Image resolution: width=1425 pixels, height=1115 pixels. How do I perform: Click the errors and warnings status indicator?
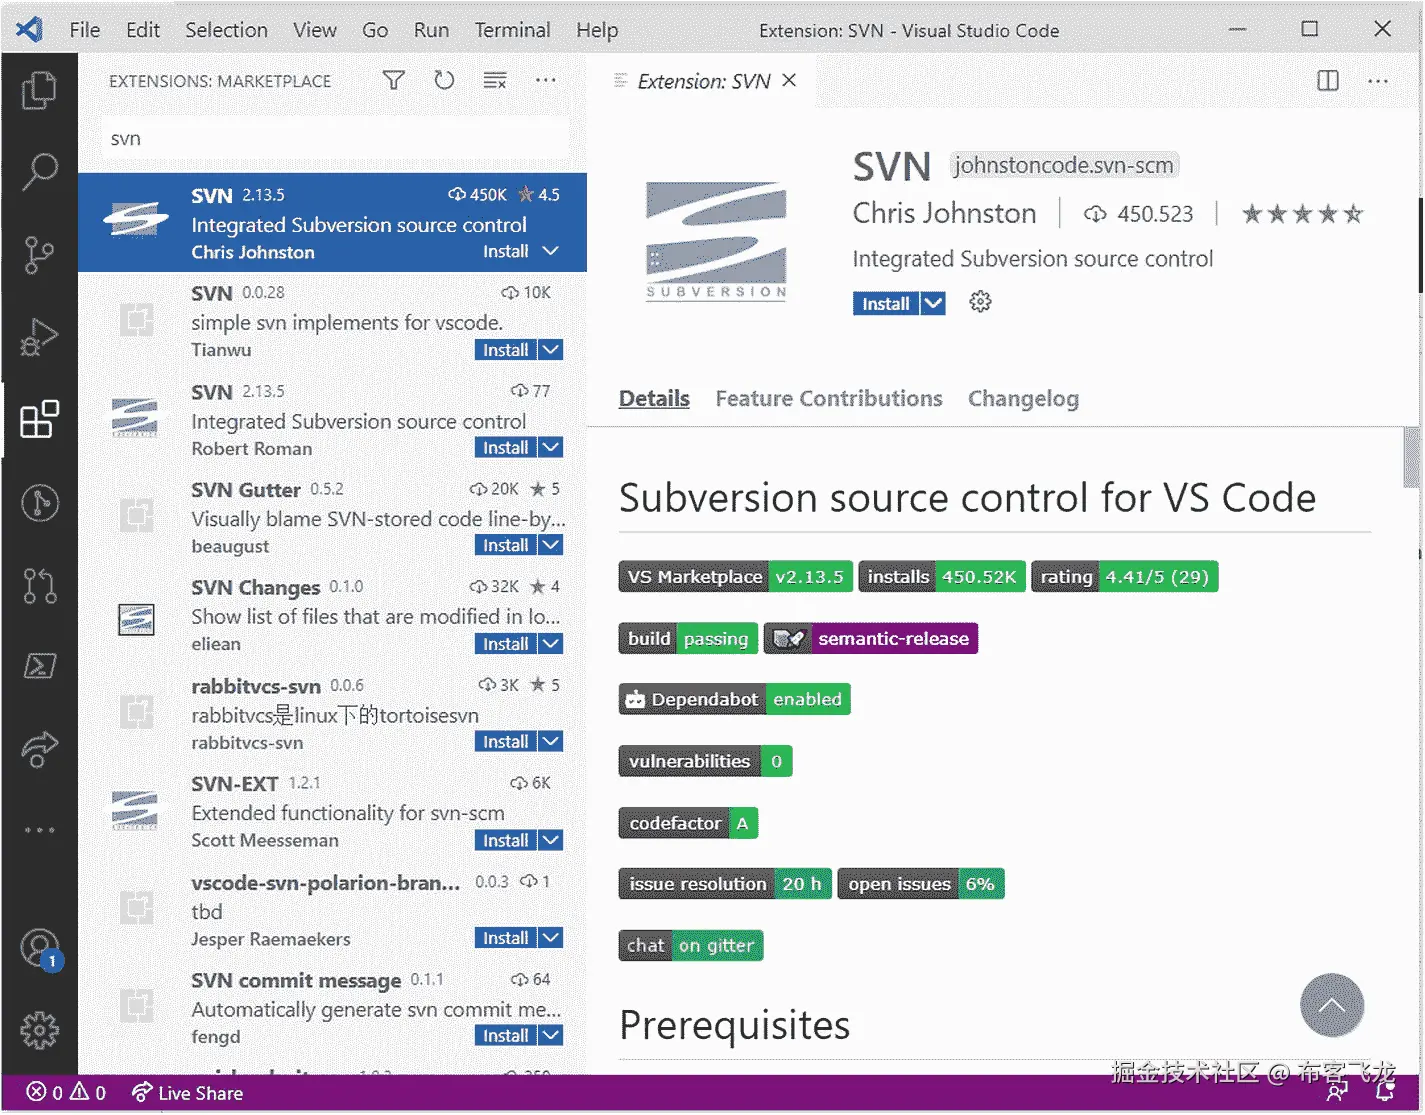[x=66, y=1093]
